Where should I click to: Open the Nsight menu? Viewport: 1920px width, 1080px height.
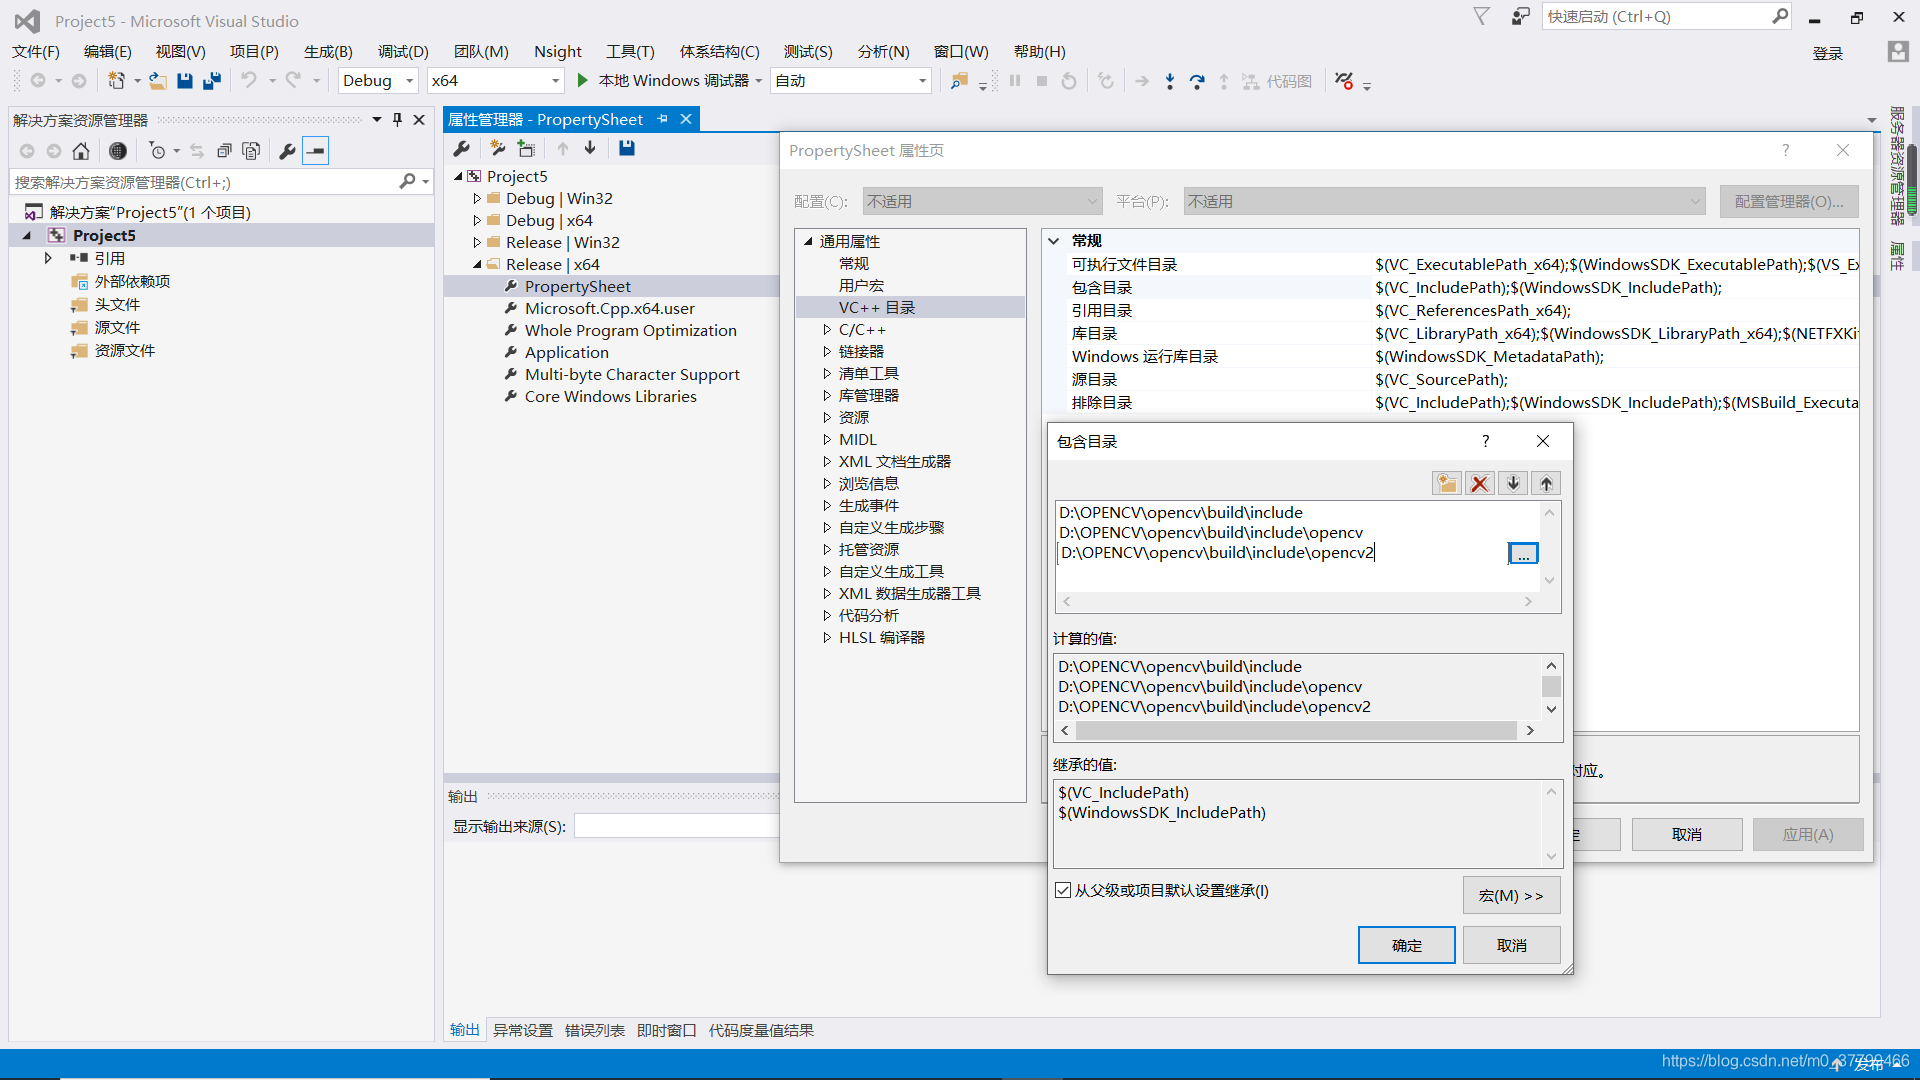pyautogui.click(x=557, y=52)
